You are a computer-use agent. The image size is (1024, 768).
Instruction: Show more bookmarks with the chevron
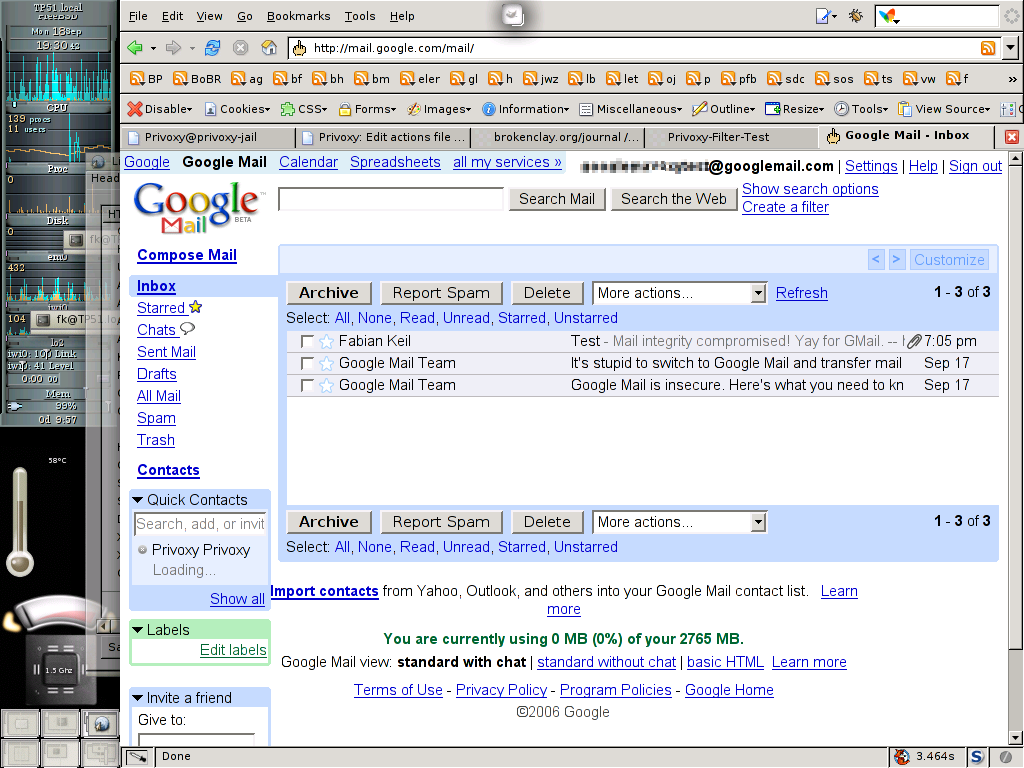tap(1012, 79)
